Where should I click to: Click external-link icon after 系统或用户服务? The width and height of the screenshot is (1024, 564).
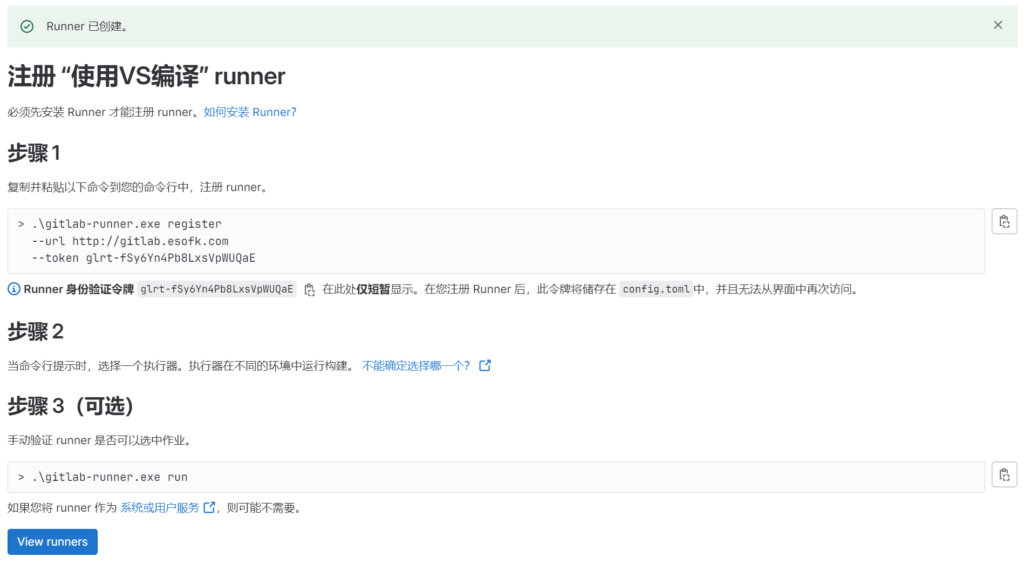coord(209,508)
